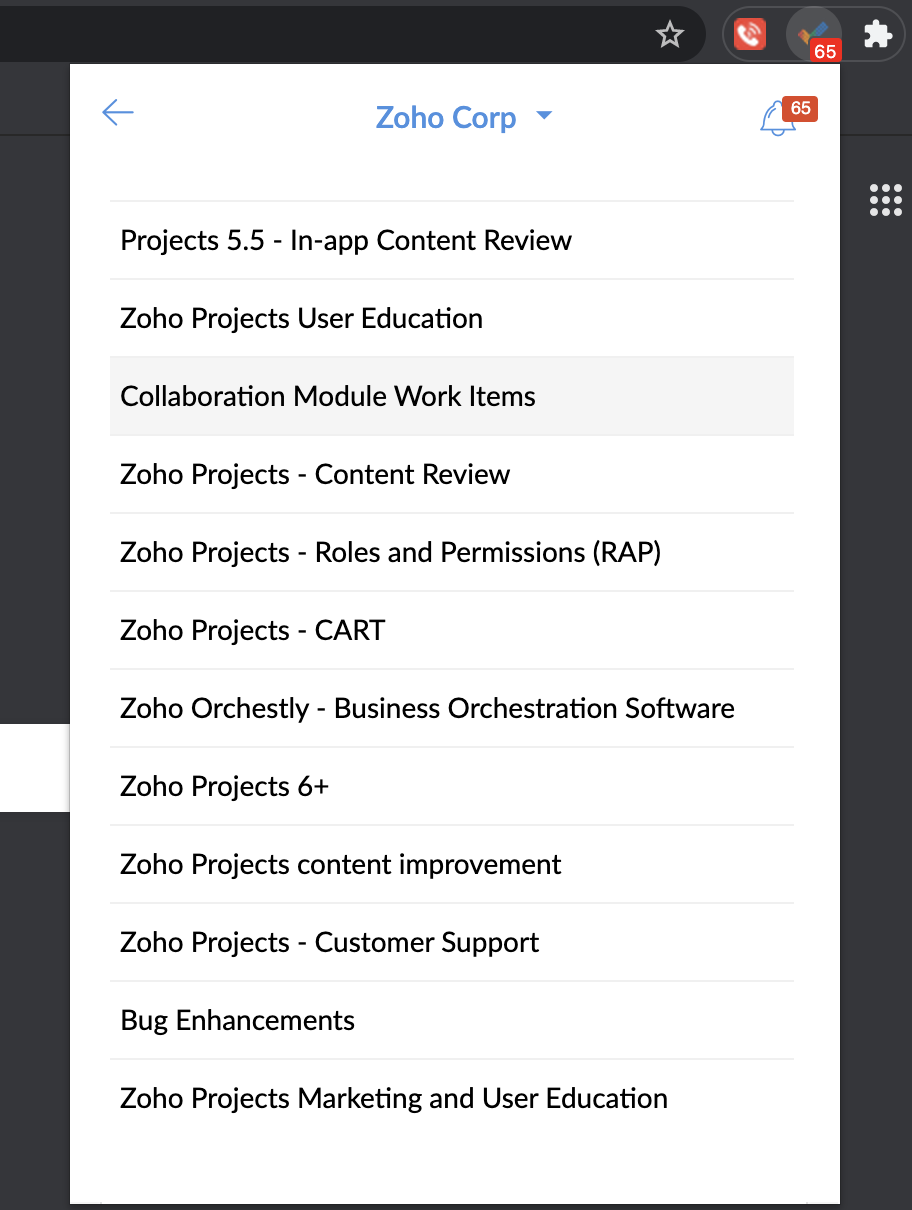Expand the Zoho Corp portal dropdown
Viewport: 912px width, 1210px height.
click(463, 117)
